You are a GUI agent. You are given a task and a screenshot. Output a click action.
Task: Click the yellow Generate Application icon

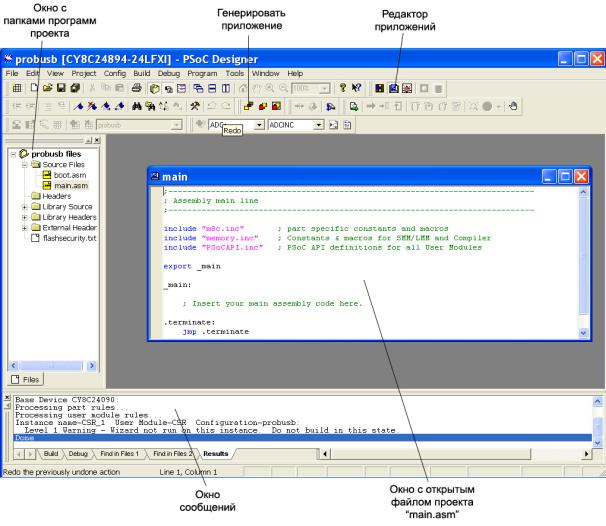point(249,106)
